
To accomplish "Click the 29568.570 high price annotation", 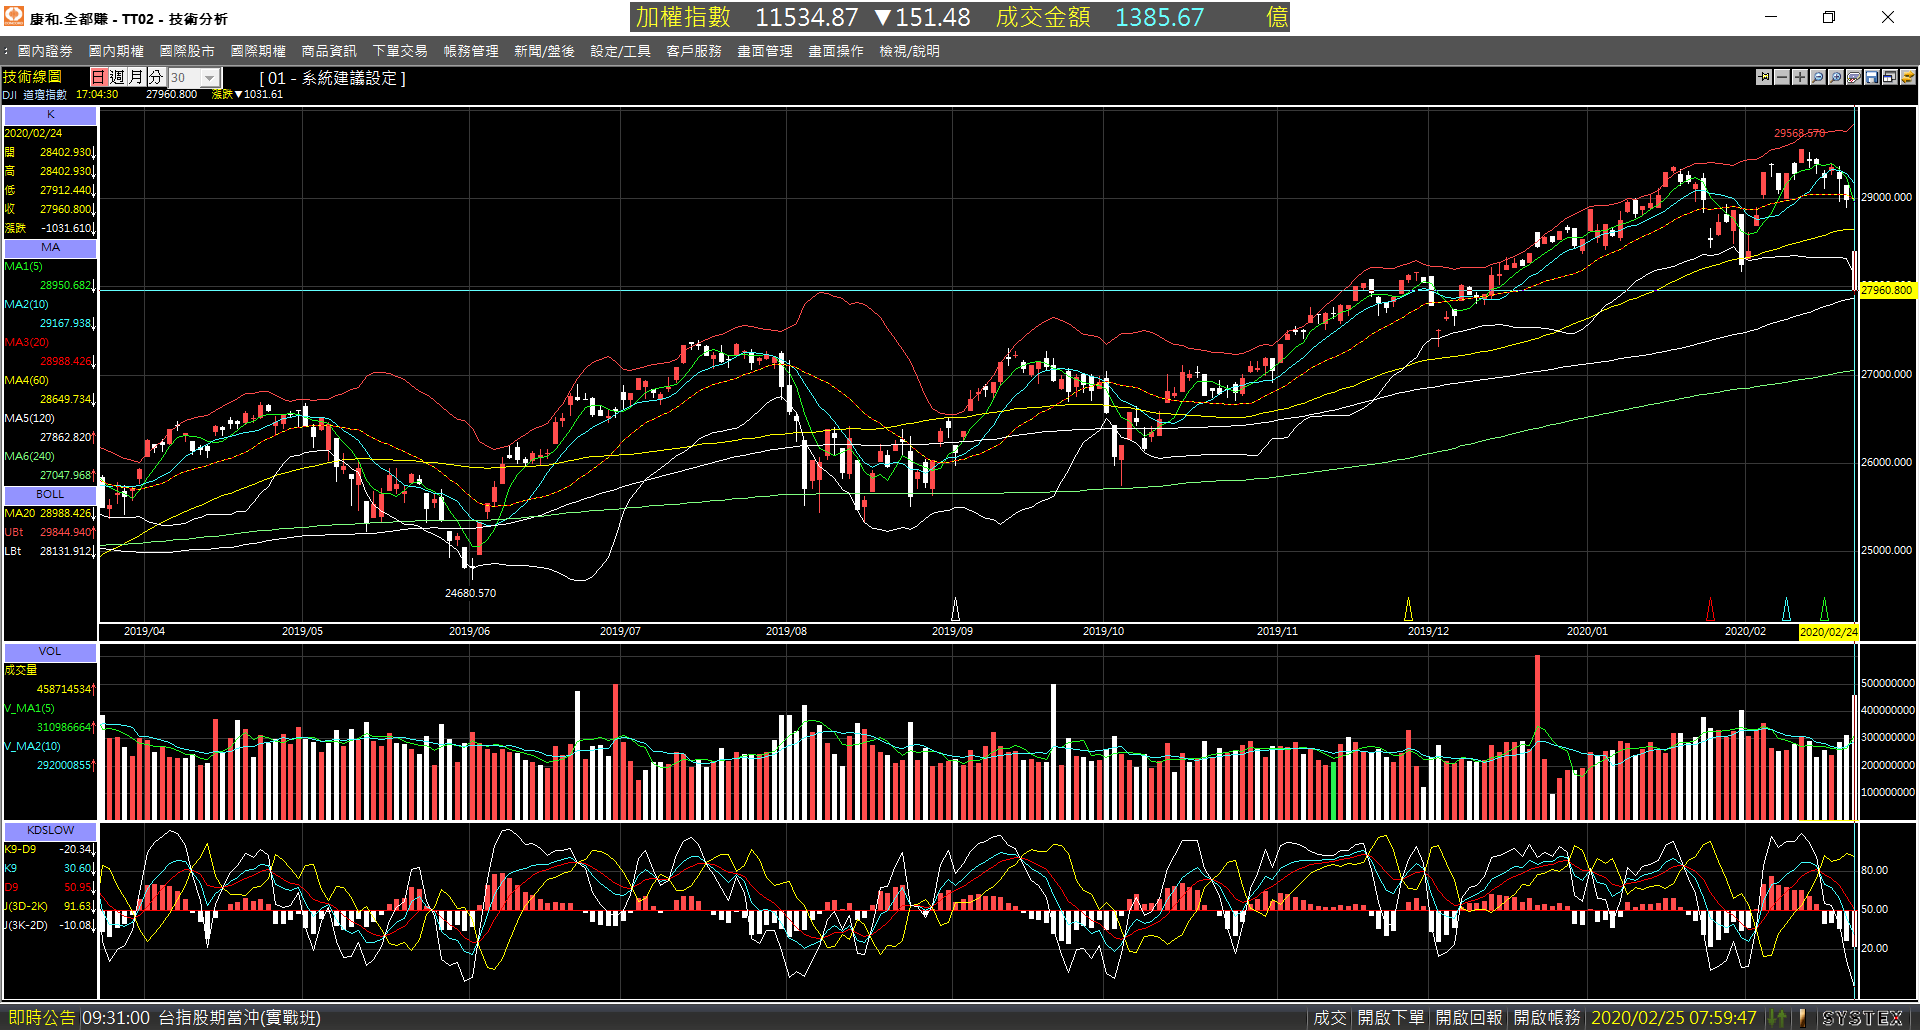I will (x=1800, y=133).
